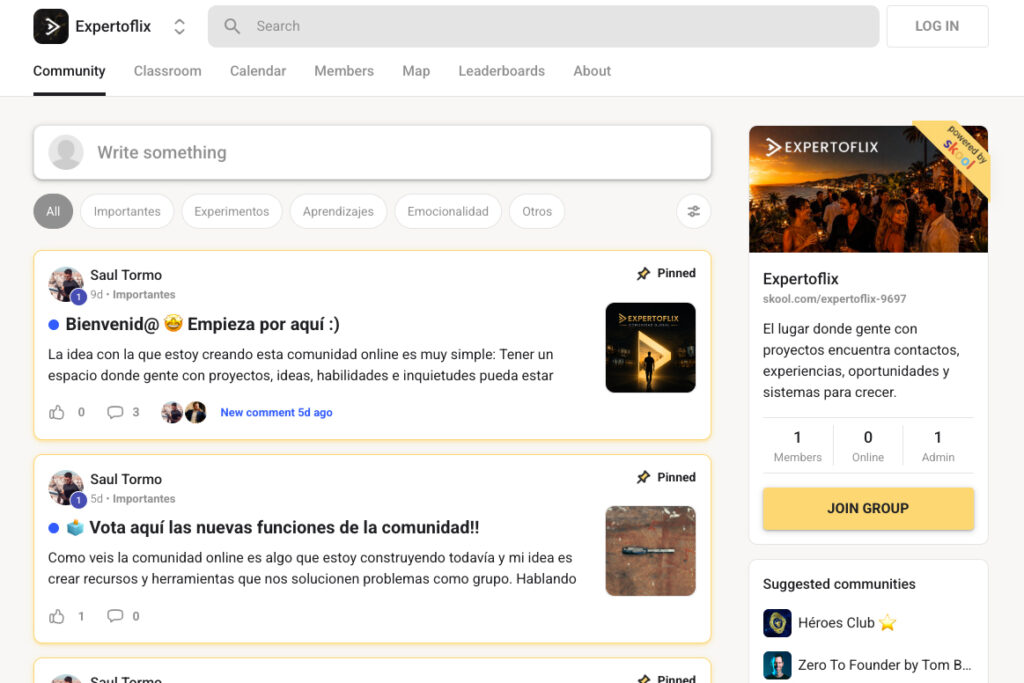This screenshot has height=683, width=1024.
Task: Open the Community tab
Action: click(x=69, y=71)
